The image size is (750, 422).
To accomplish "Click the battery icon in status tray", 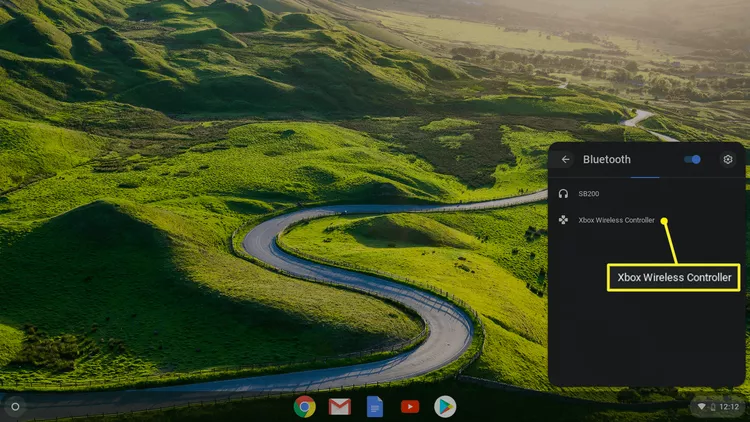I will click(x=714, y=407).
